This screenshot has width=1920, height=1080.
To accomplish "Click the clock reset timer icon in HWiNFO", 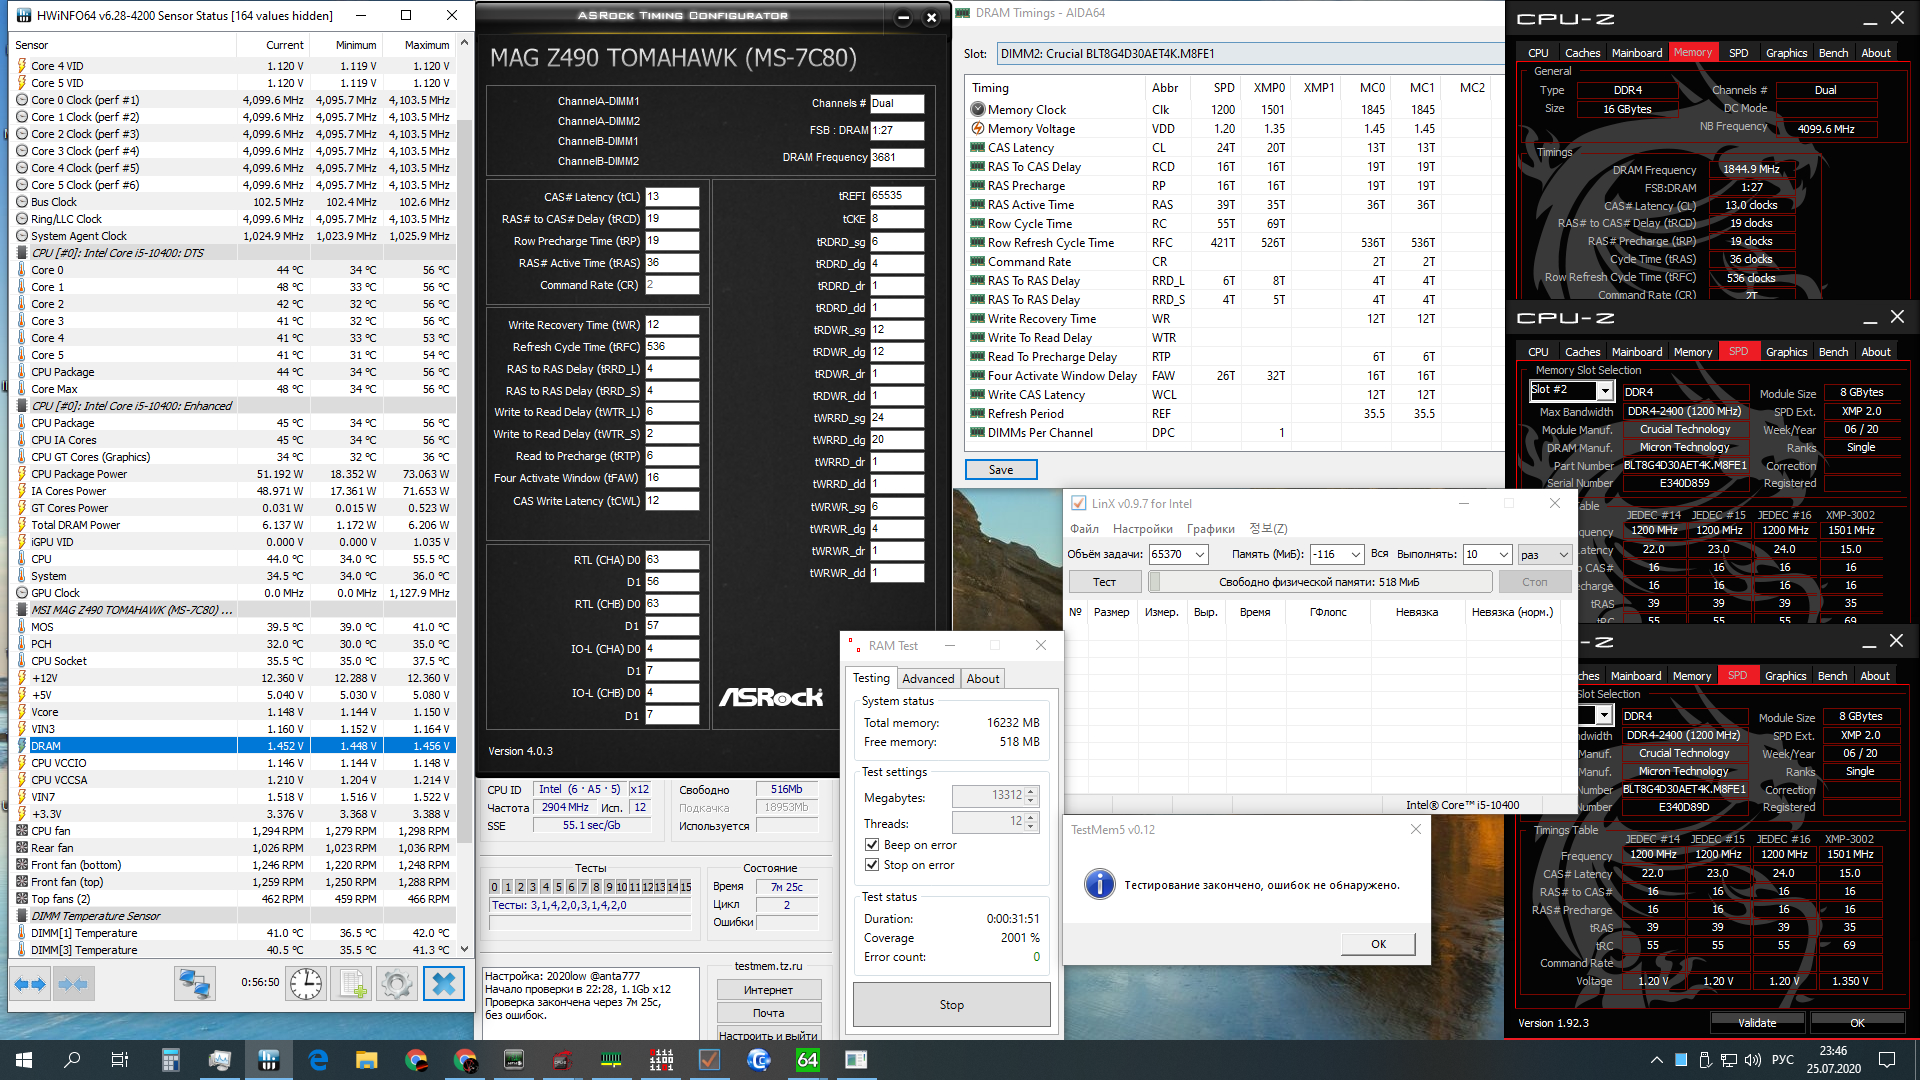I will [x=306, y=984].
